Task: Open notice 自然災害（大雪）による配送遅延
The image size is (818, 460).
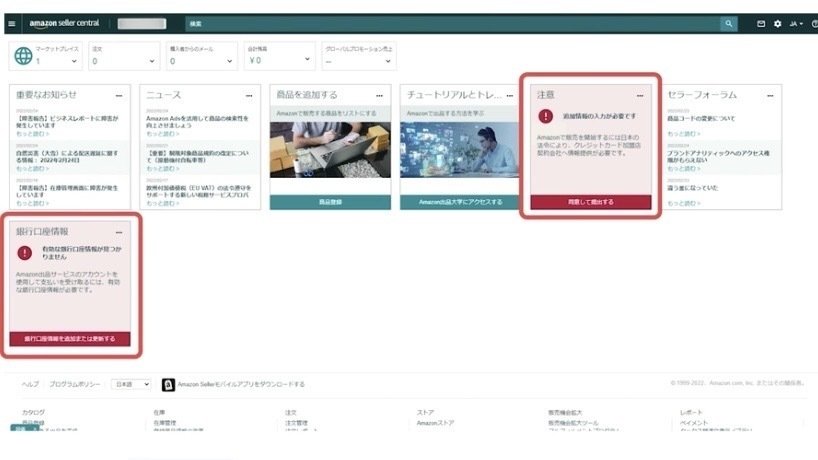Action: (67, 156)
